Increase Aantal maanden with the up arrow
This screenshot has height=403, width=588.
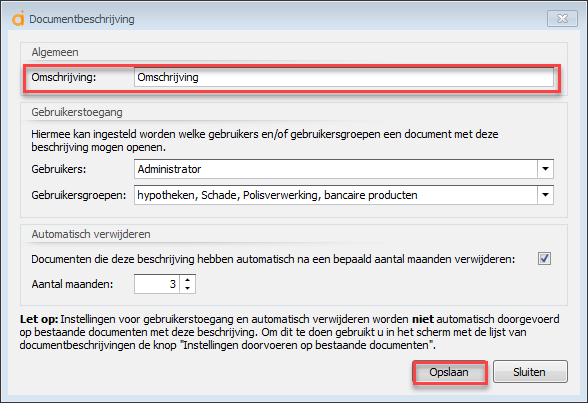tap(188, 280)
